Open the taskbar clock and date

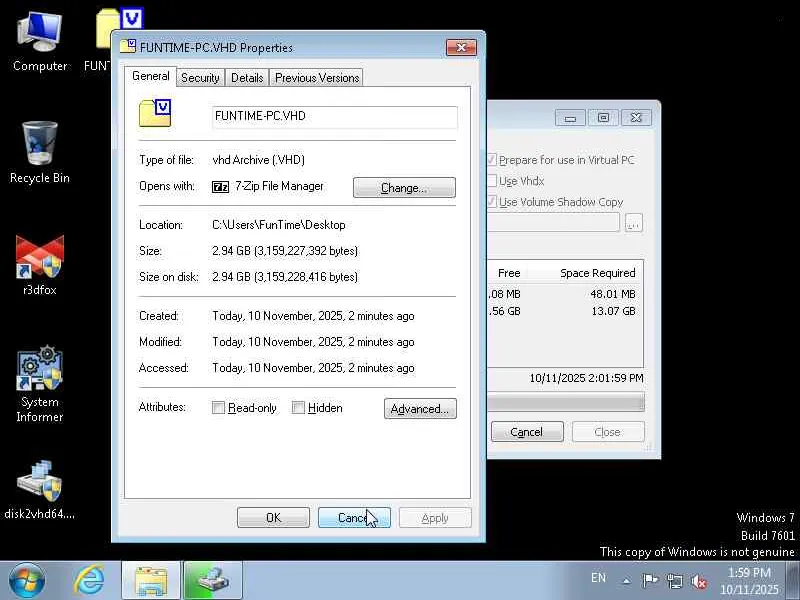[x=749, y=581]
